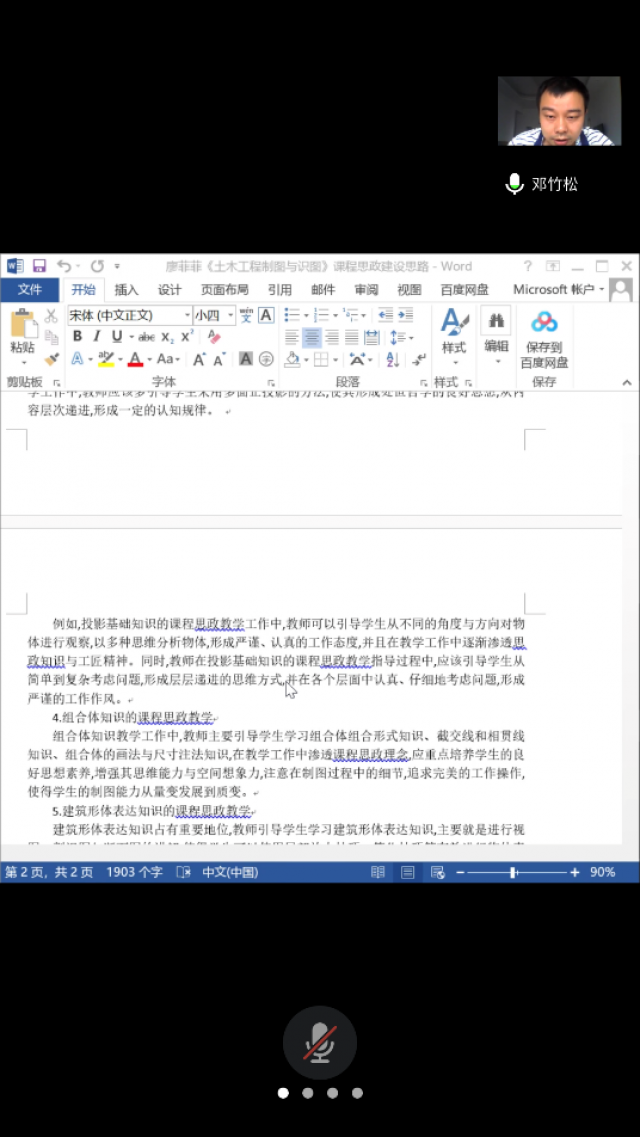Click the Editing binoculars button
The height and width of the screenshot is (1137, 640).
click(496, 331)
